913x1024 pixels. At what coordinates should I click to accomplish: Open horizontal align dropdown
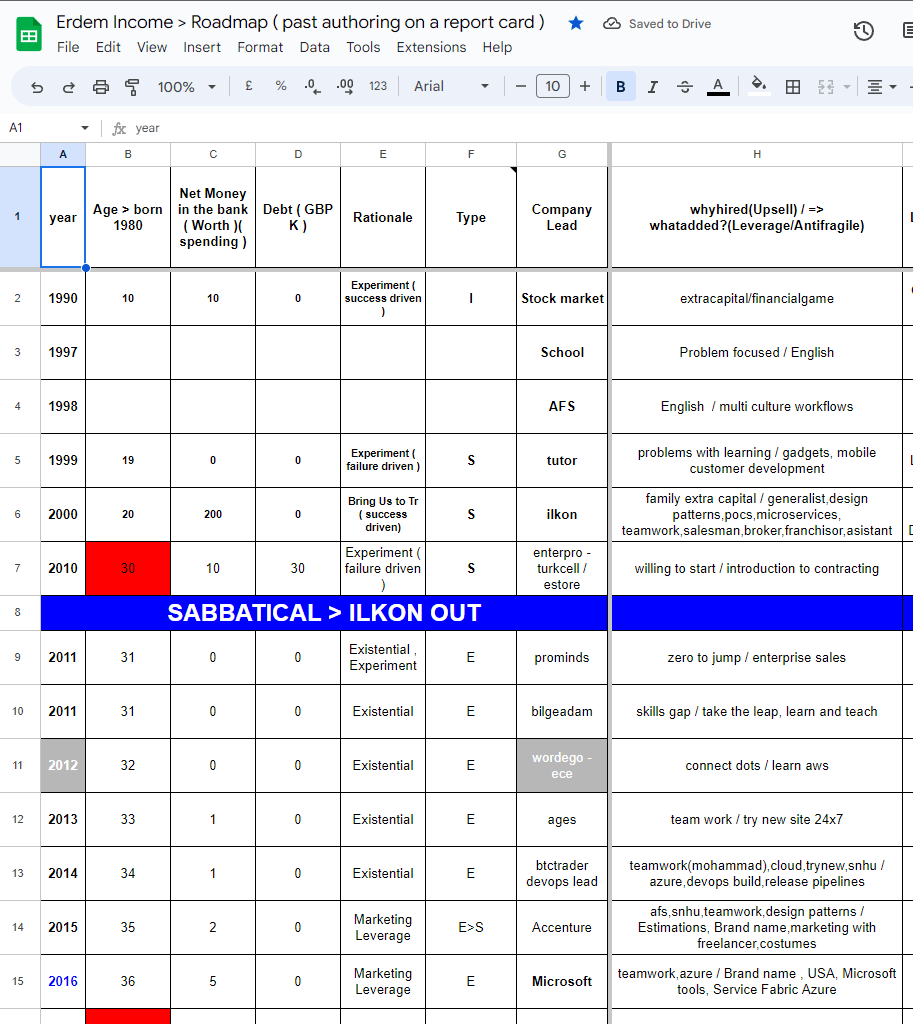pos(882,86)
